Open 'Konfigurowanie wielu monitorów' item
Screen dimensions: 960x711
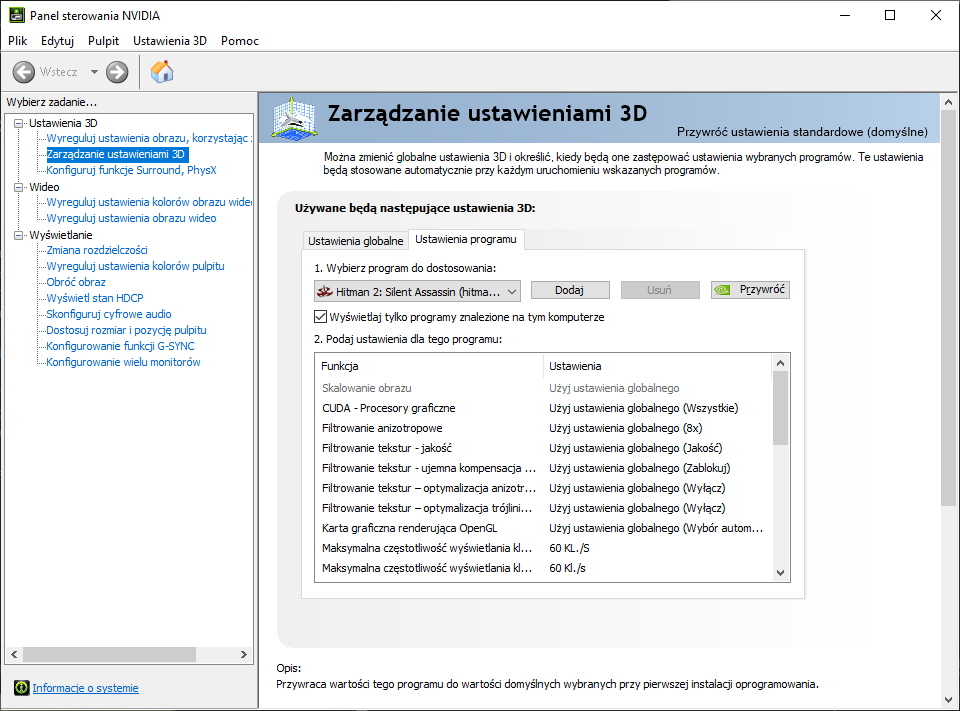coord(124,361)
